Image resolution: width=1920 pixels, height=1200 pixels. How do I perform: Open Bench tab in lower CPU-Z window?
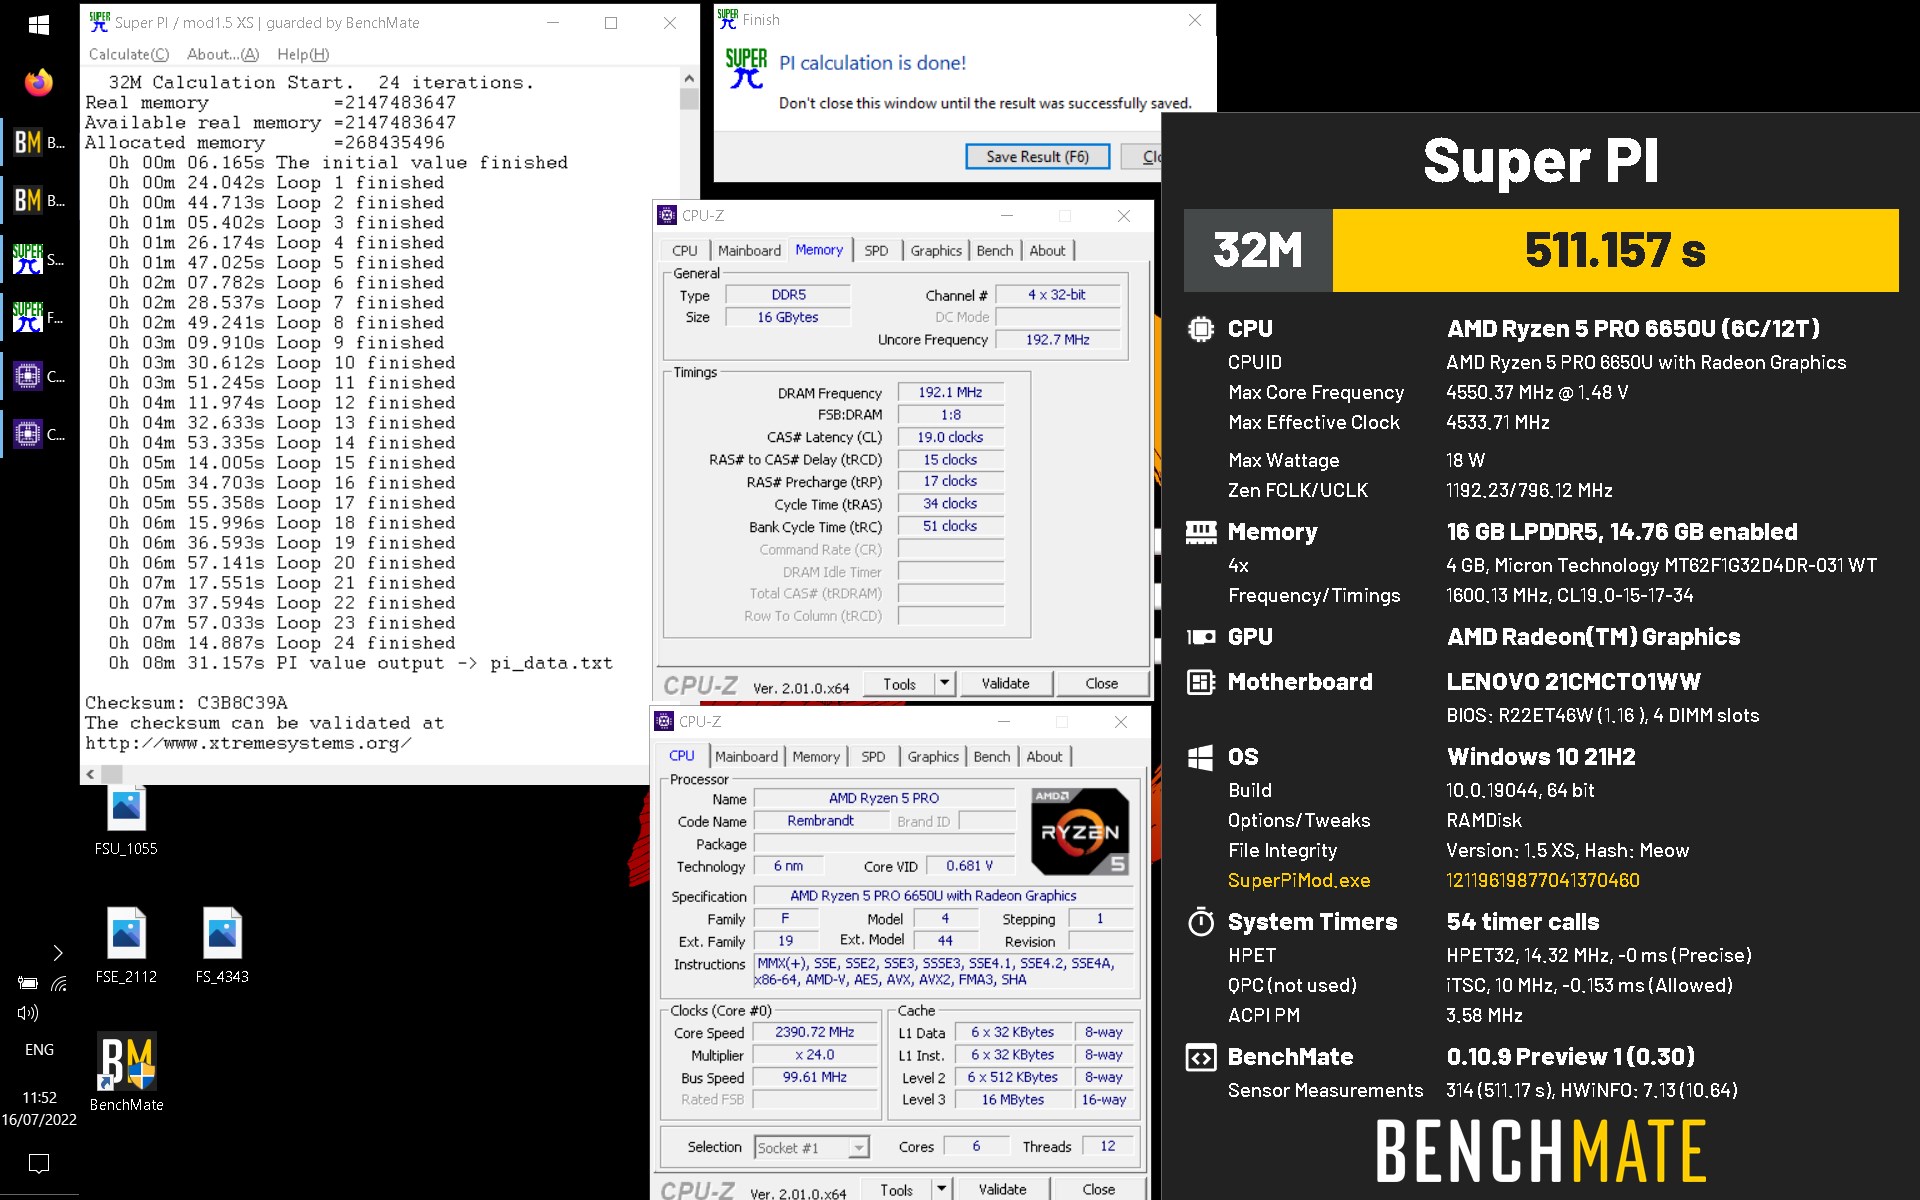click(x=992, y=757)
